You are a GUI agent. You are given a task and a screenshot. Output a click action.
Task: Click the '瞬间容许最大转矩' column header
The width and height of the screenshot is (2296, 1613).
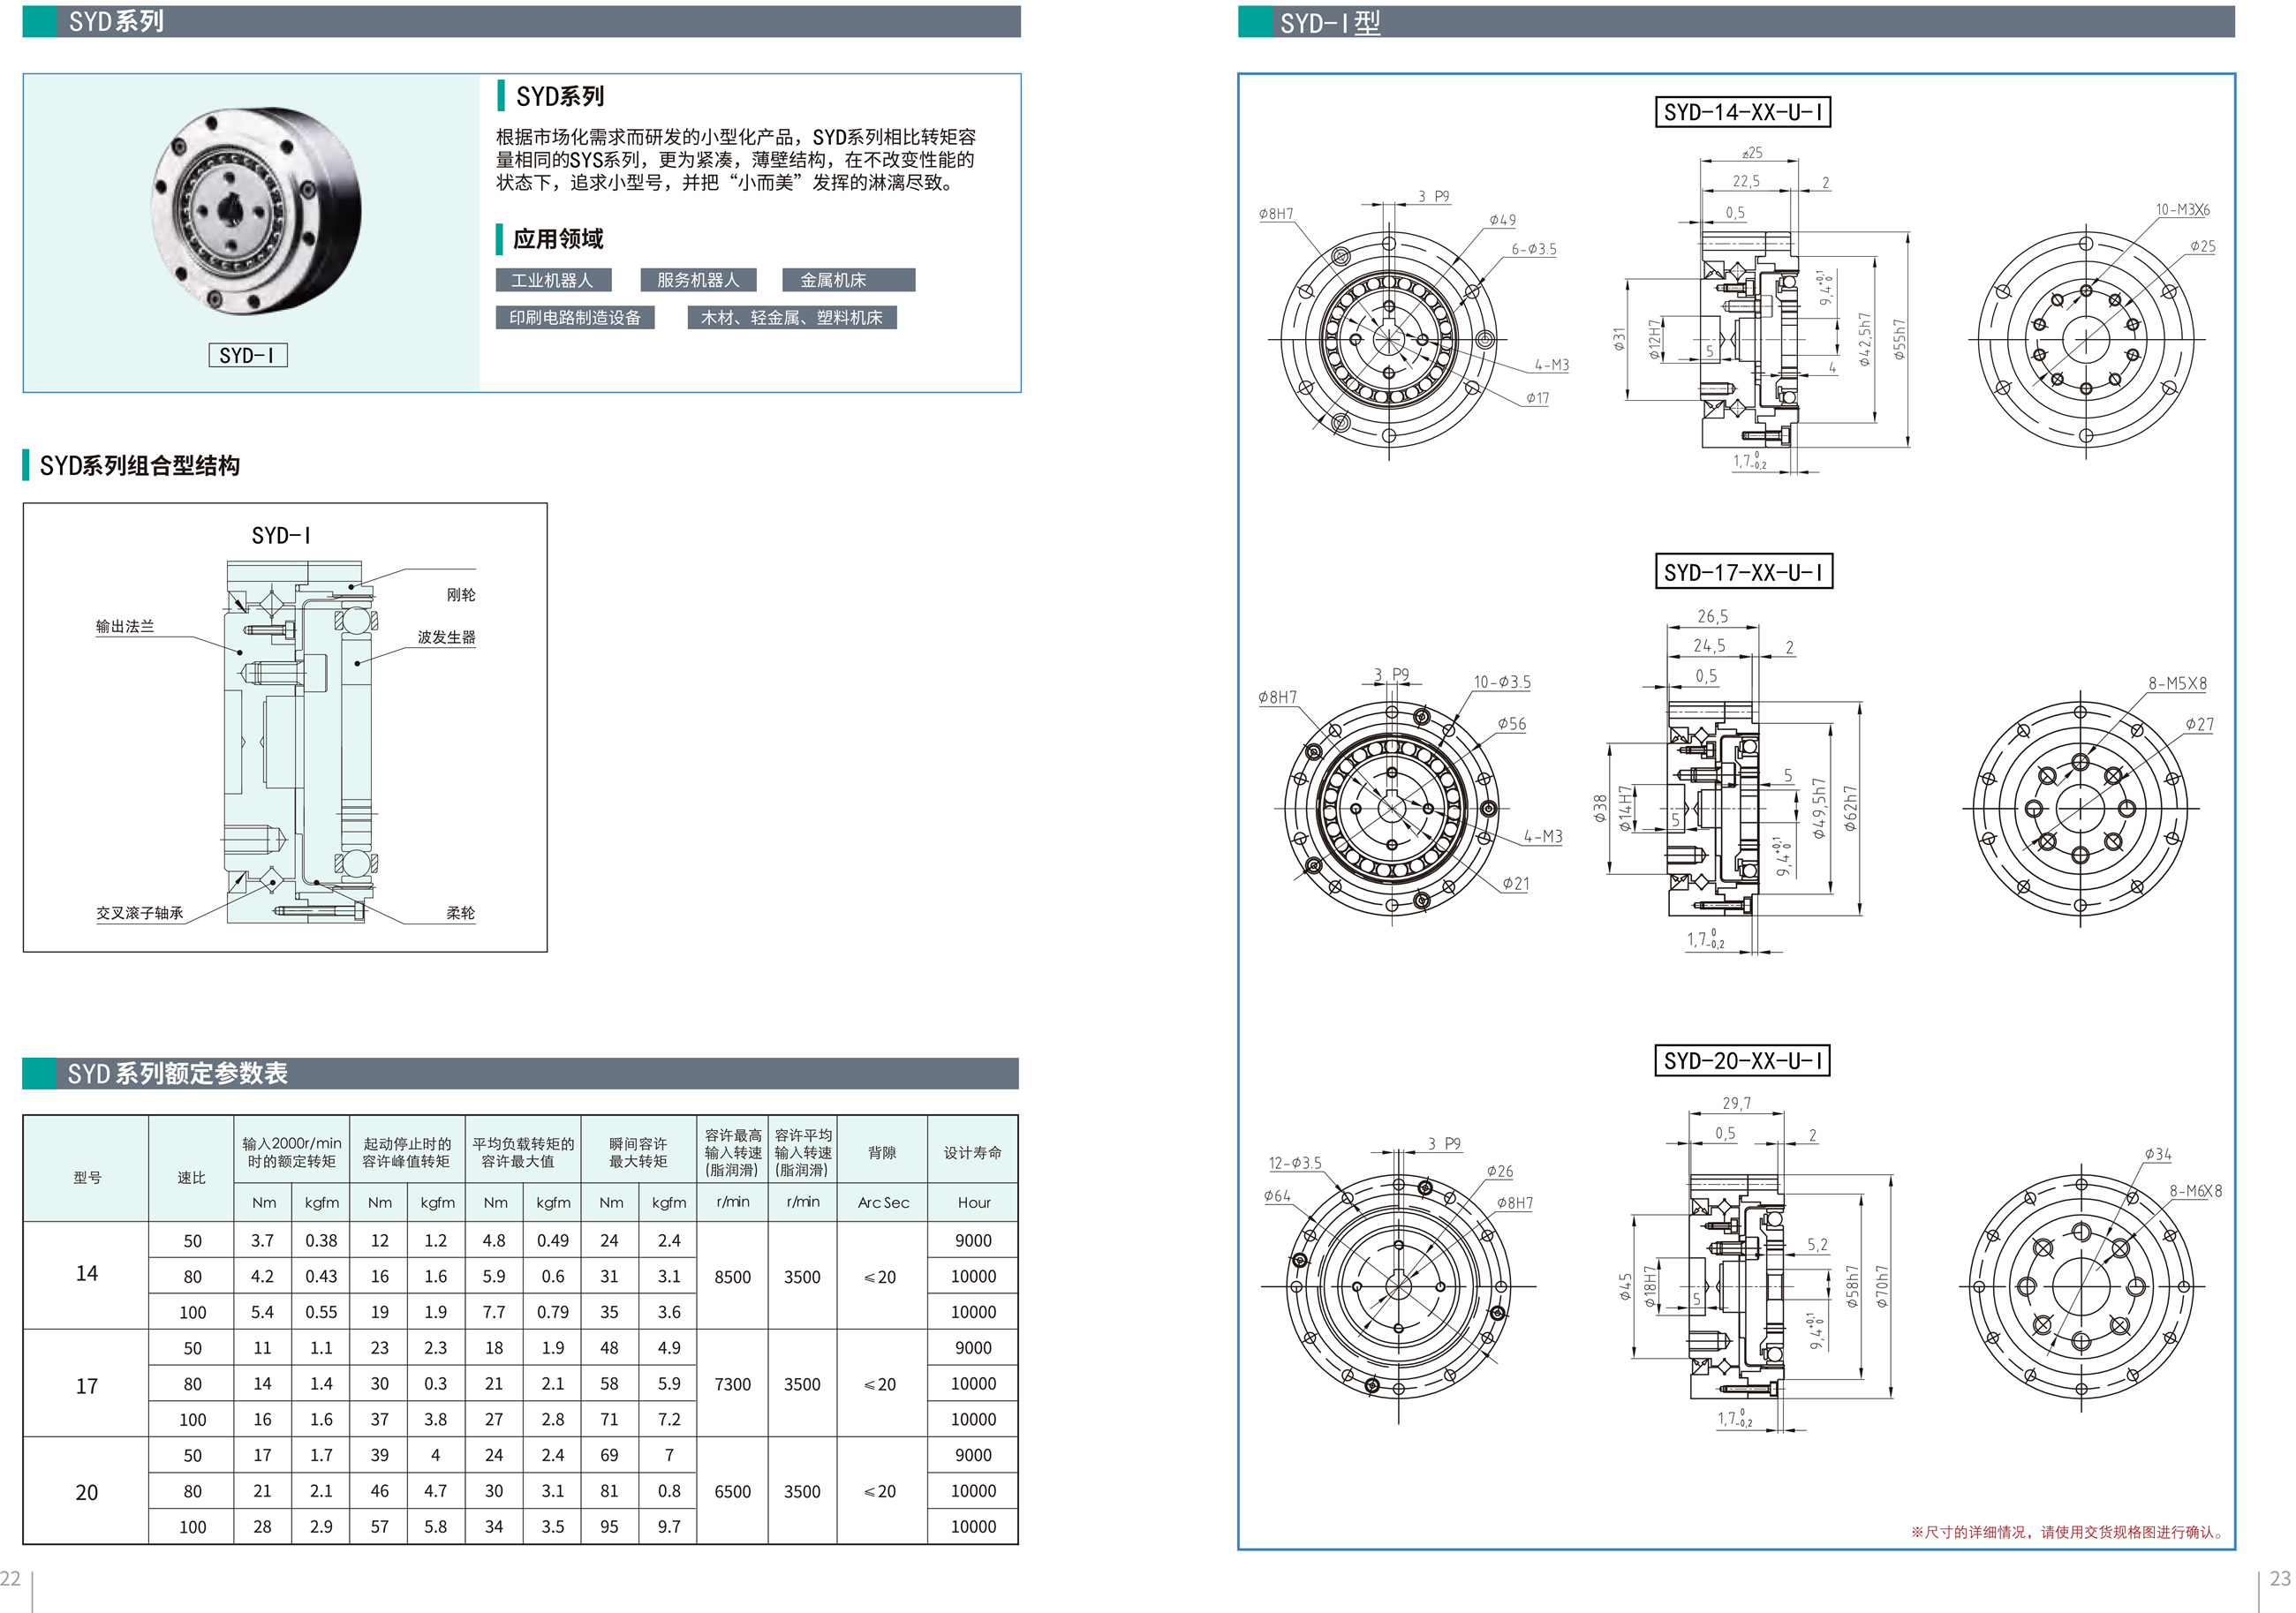pyautogui.click(x=638, y=1152)
